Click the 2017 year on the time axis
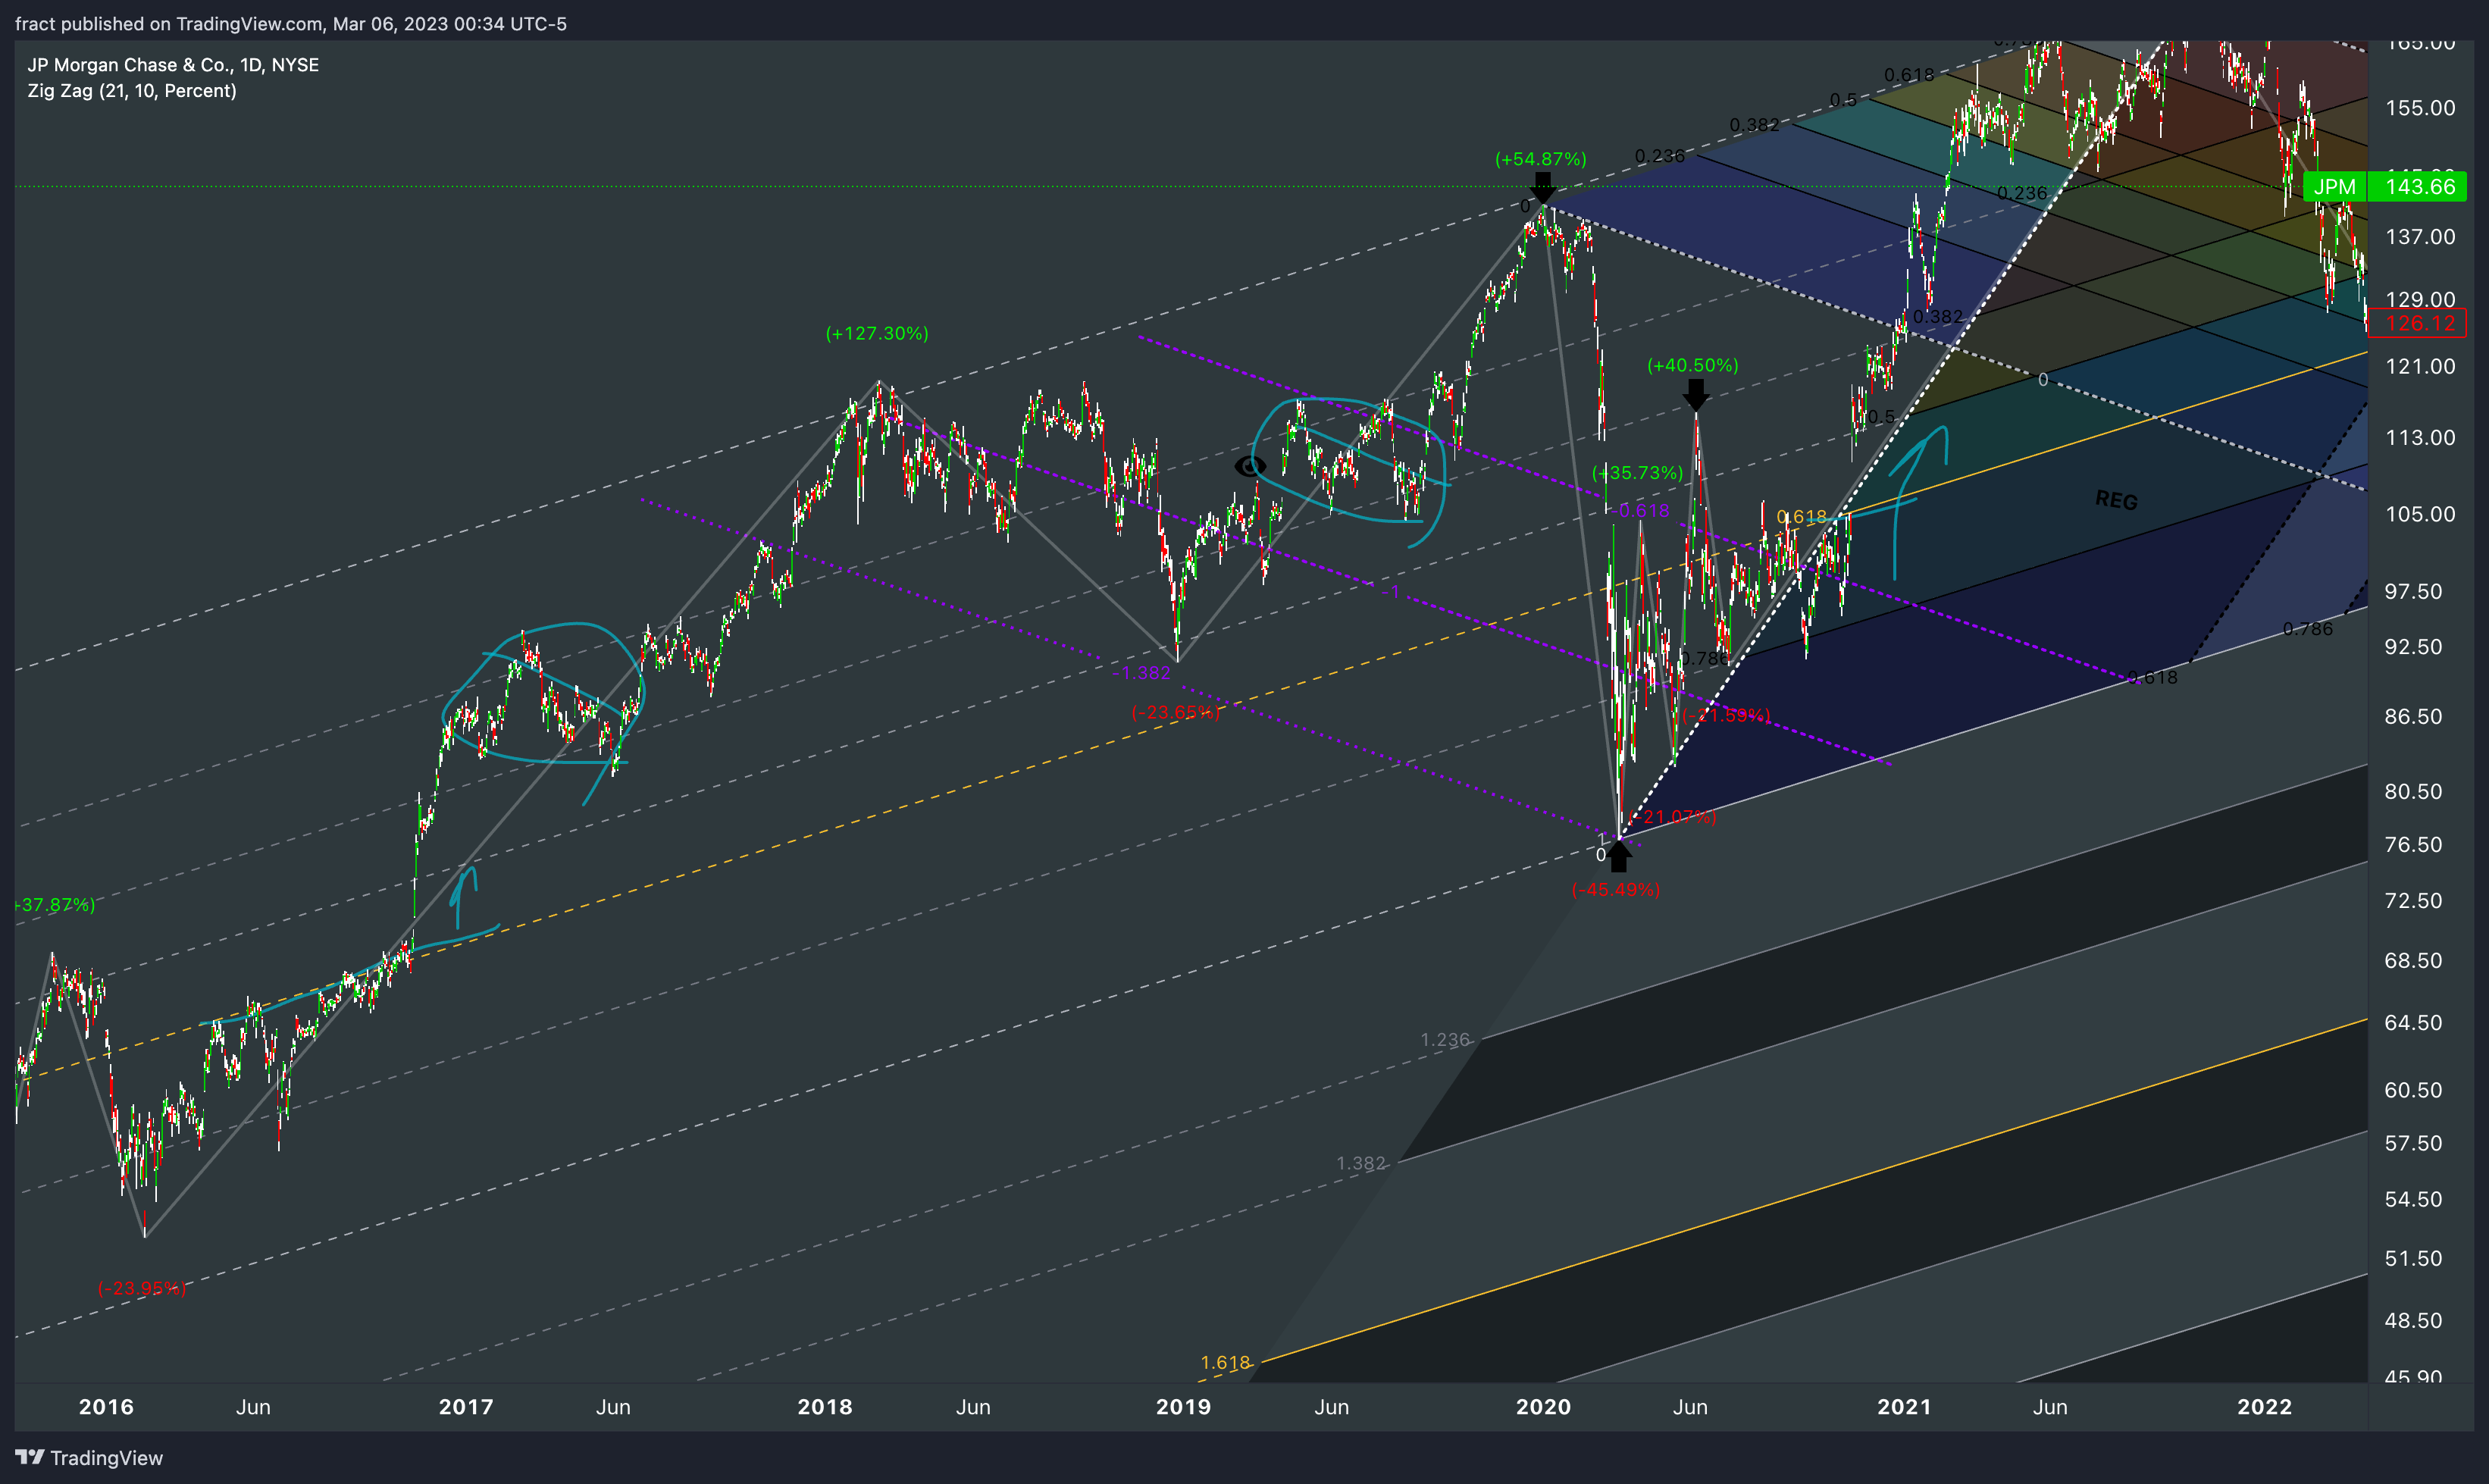Image resolution: width=2489 pixels, height=1484 pixels. click(x=466, y=1407)
